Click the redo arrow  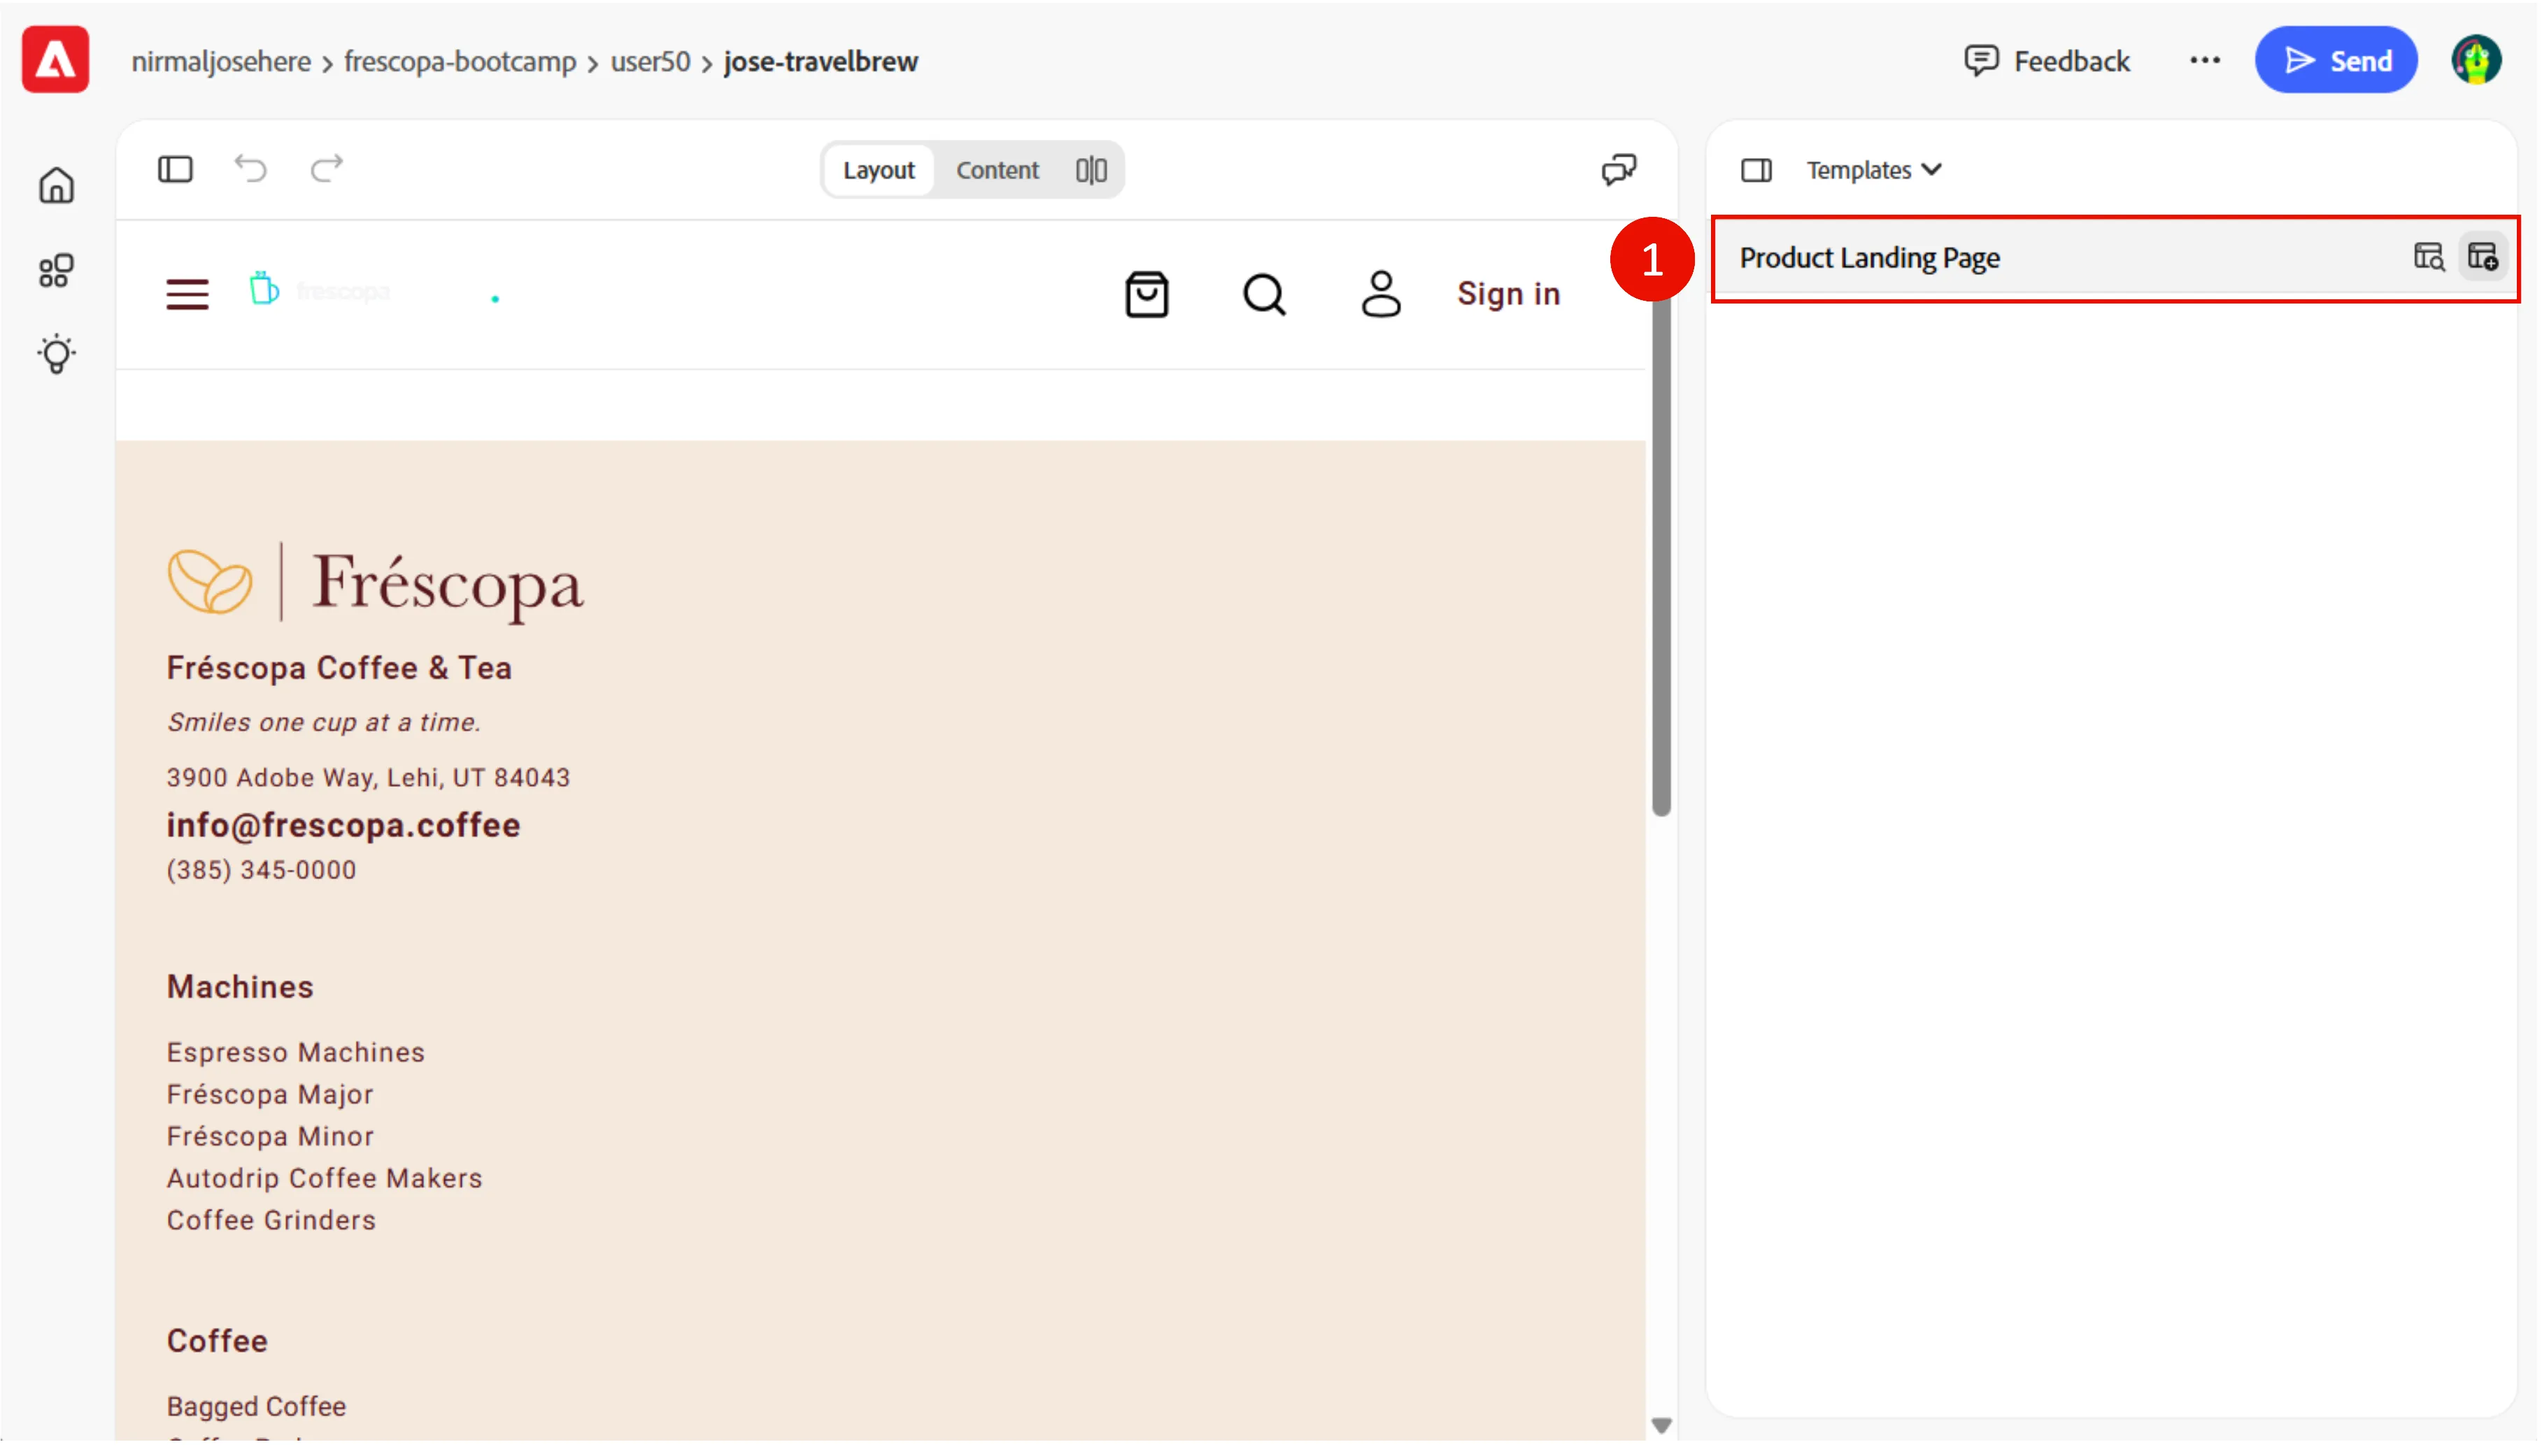click(326, 168)
